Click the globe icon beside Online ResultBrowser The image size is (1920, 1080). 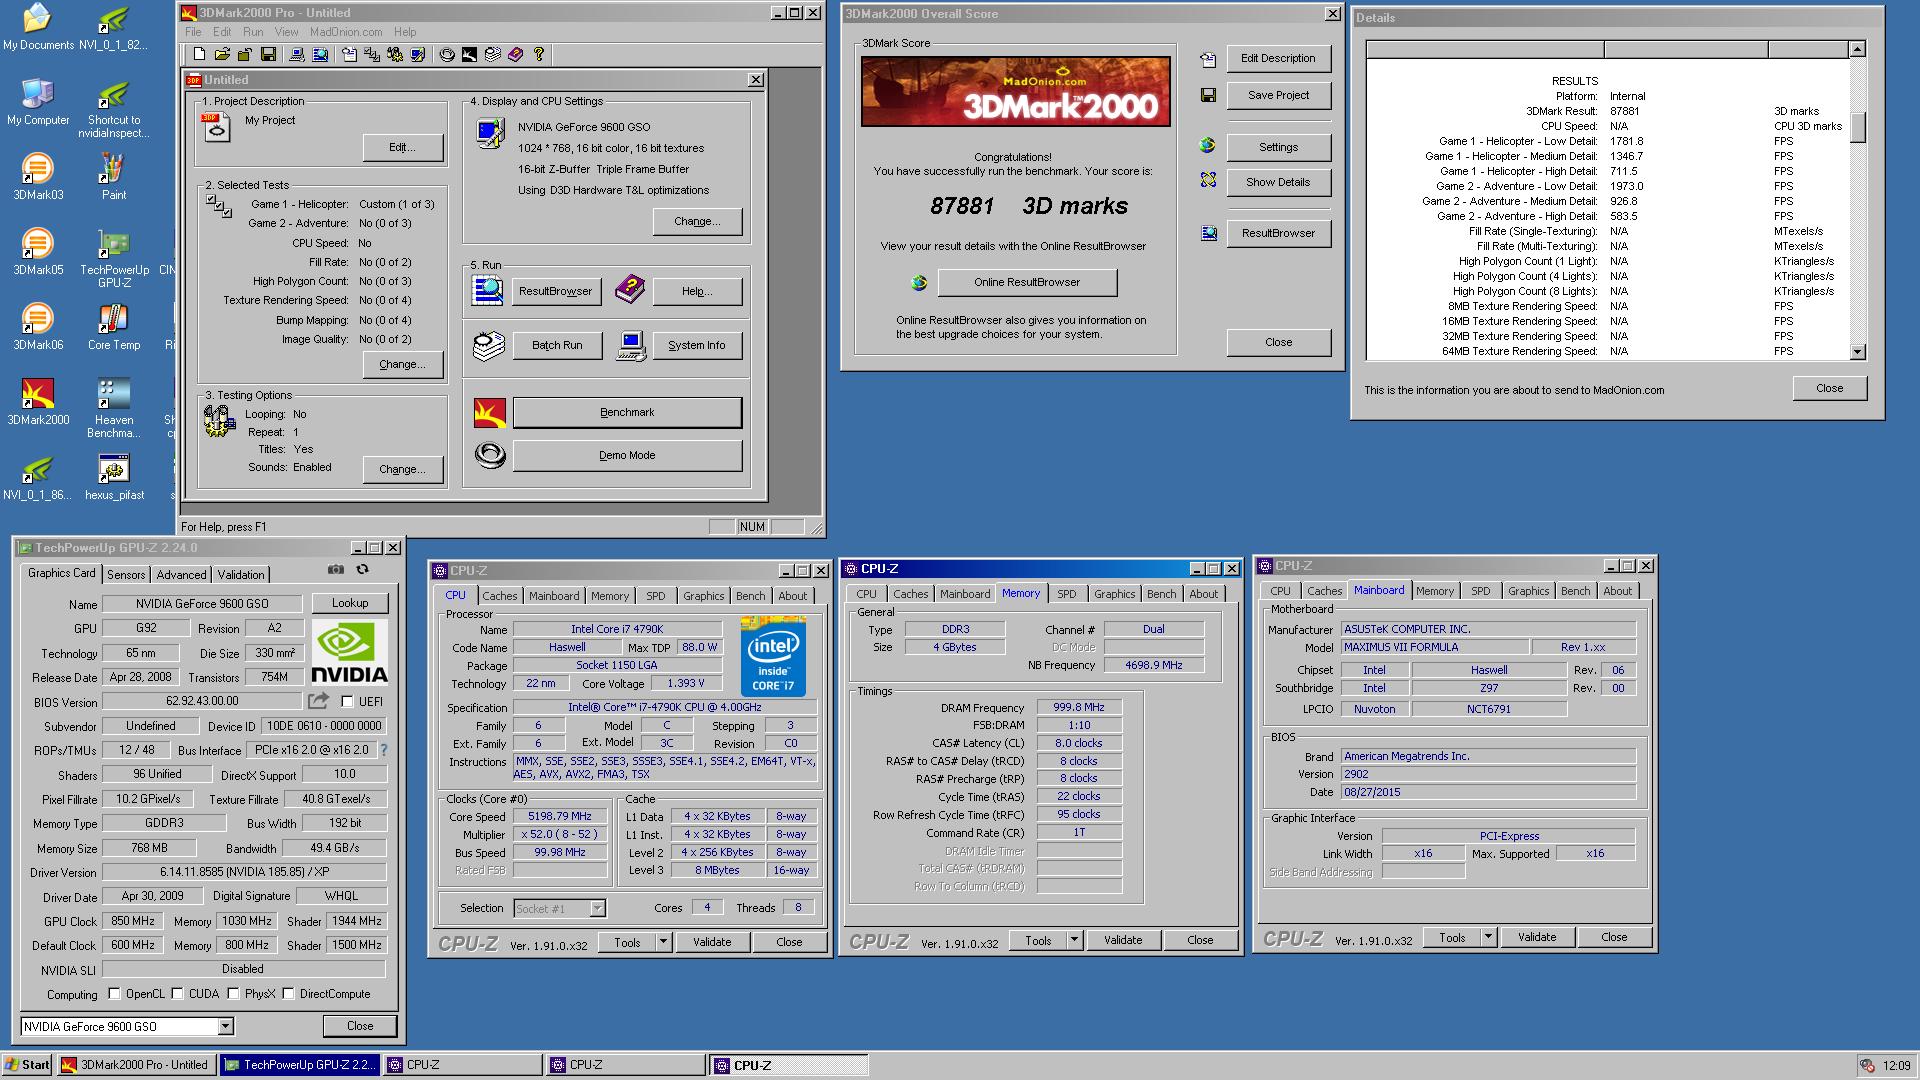(919, 283)
